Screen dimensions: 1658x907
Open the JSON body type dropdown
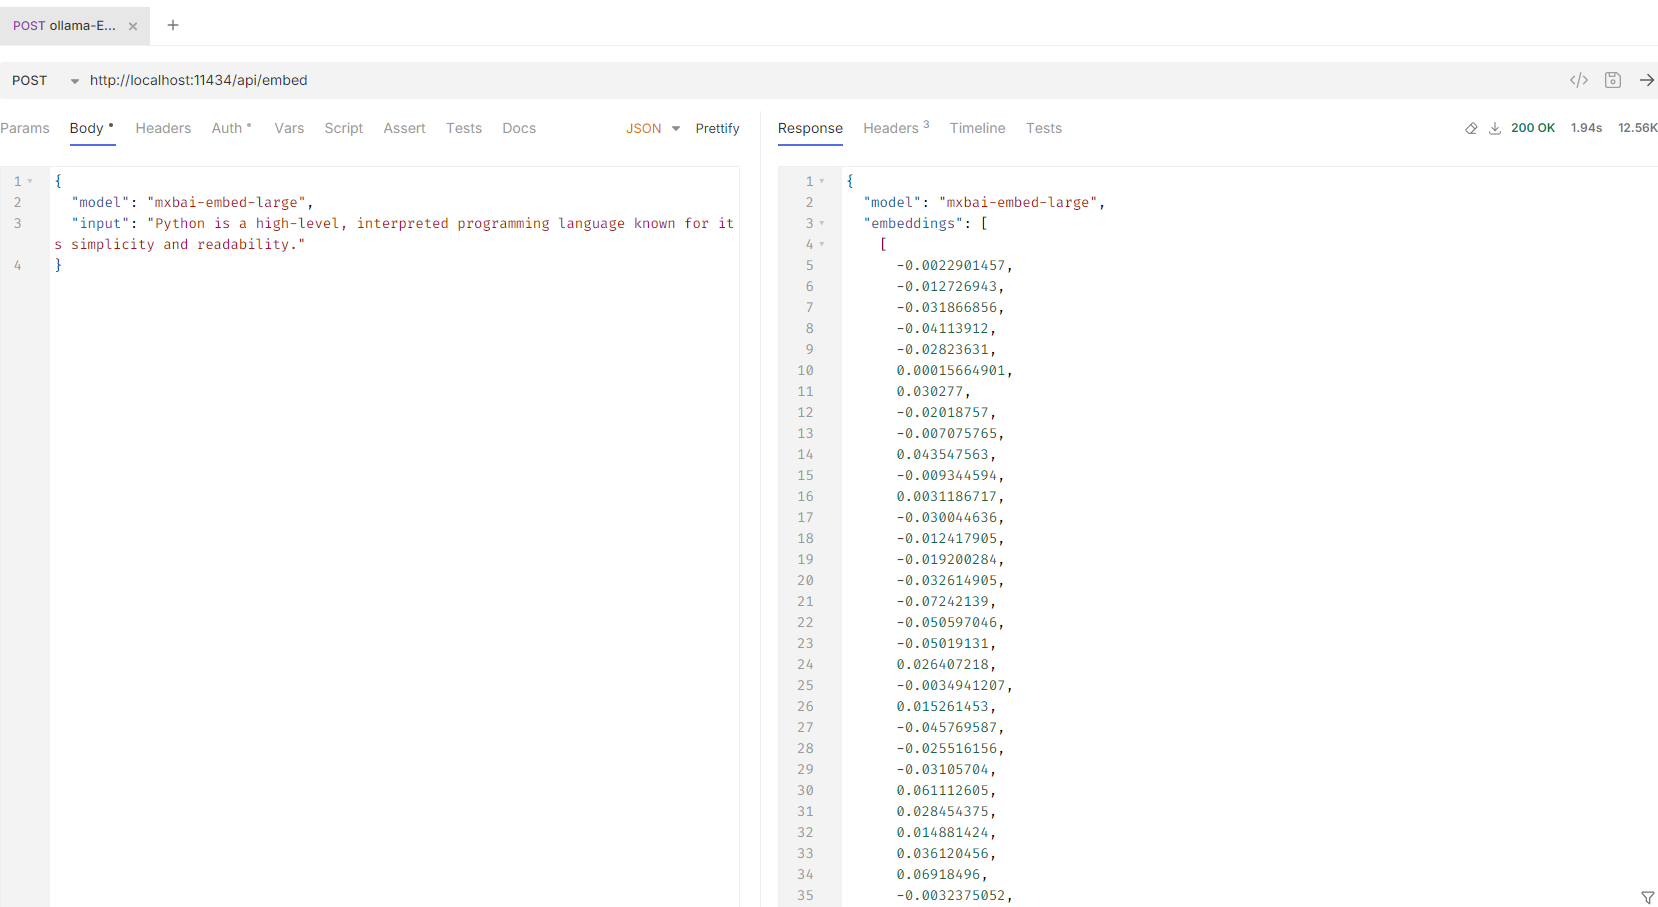(x=653, y=128)
